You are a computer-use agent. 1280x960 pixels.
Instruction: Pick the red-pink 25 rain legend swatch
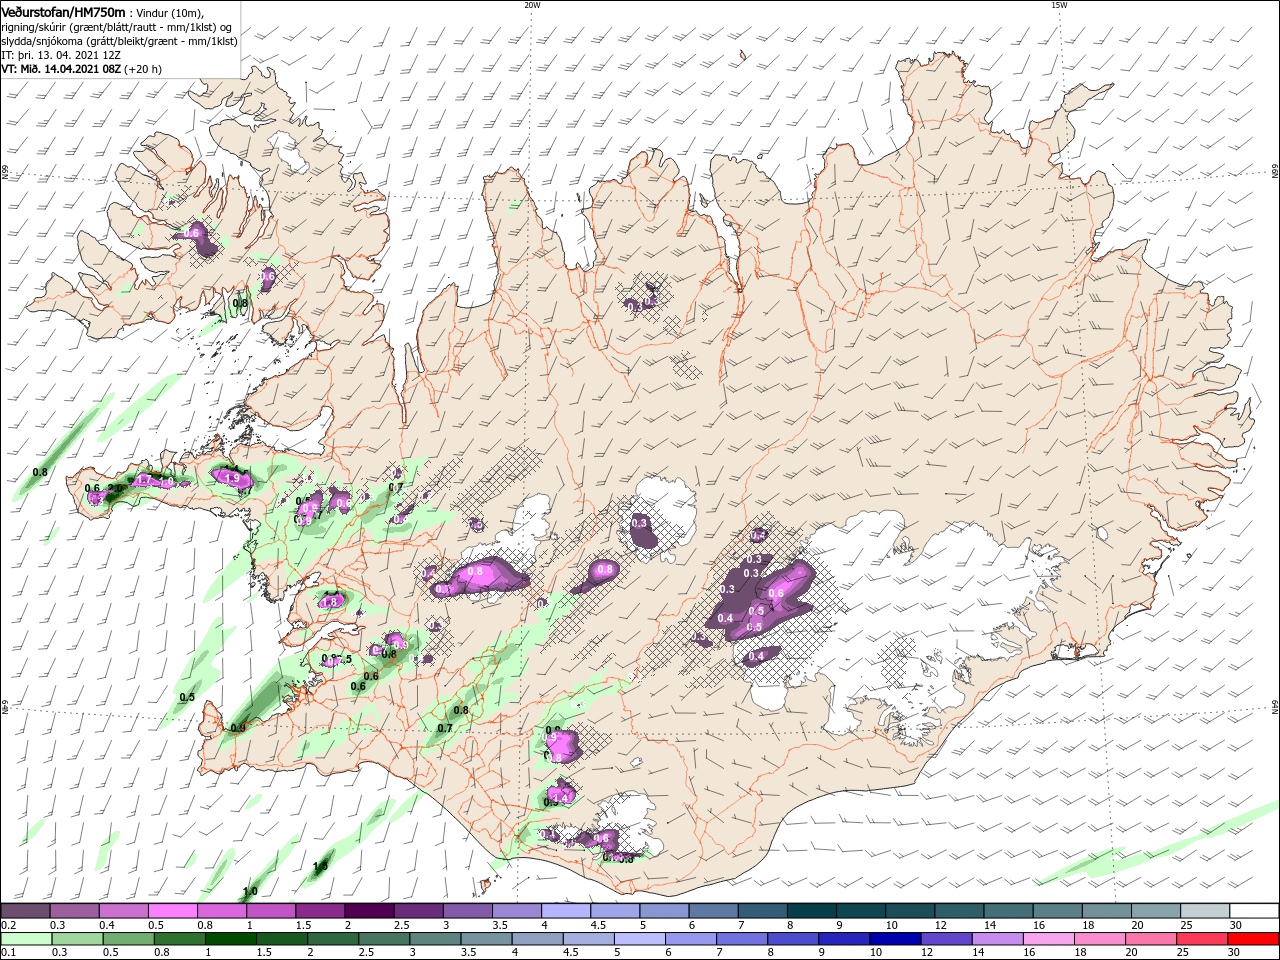[x=1202, y=939]
